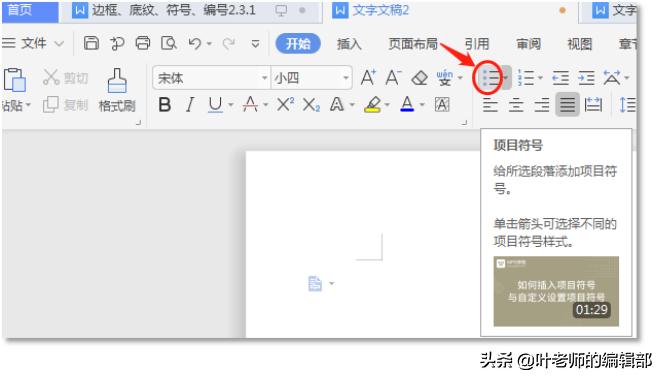
Task: Open the font size 小四 dropdown
Action: [x=345, y=78]
